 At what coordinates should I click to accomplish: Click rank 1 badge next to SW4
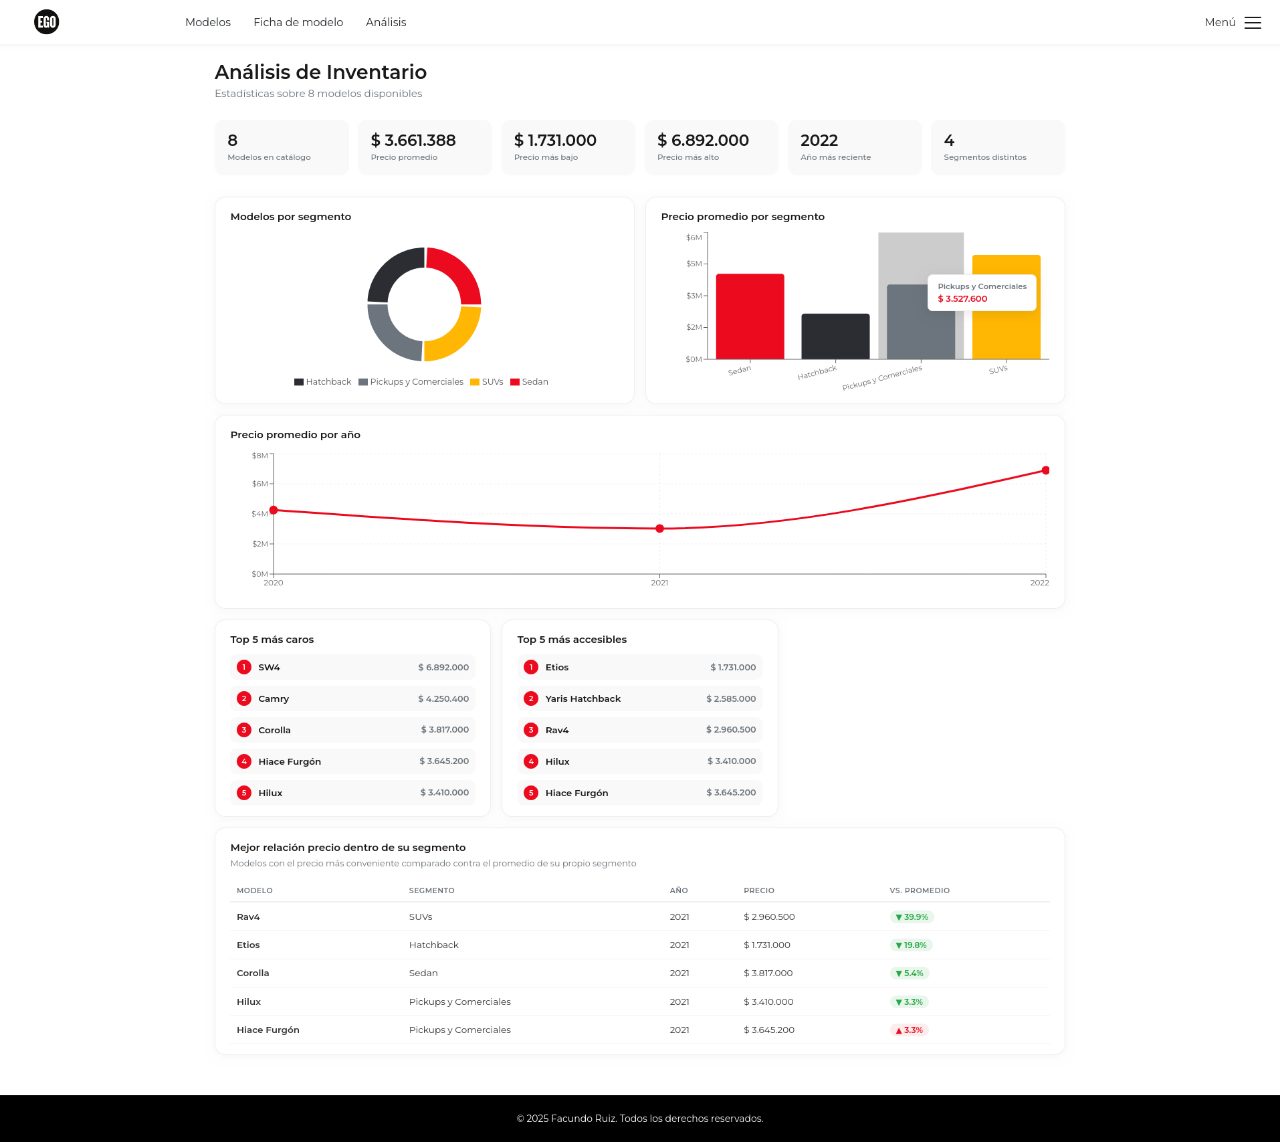click(244, 667)
